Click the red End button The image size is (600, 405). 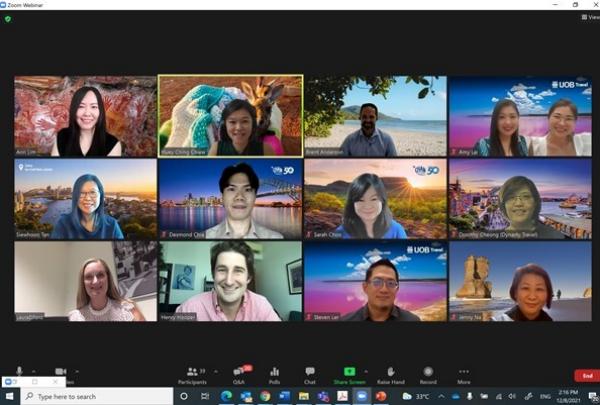point(587,376)
